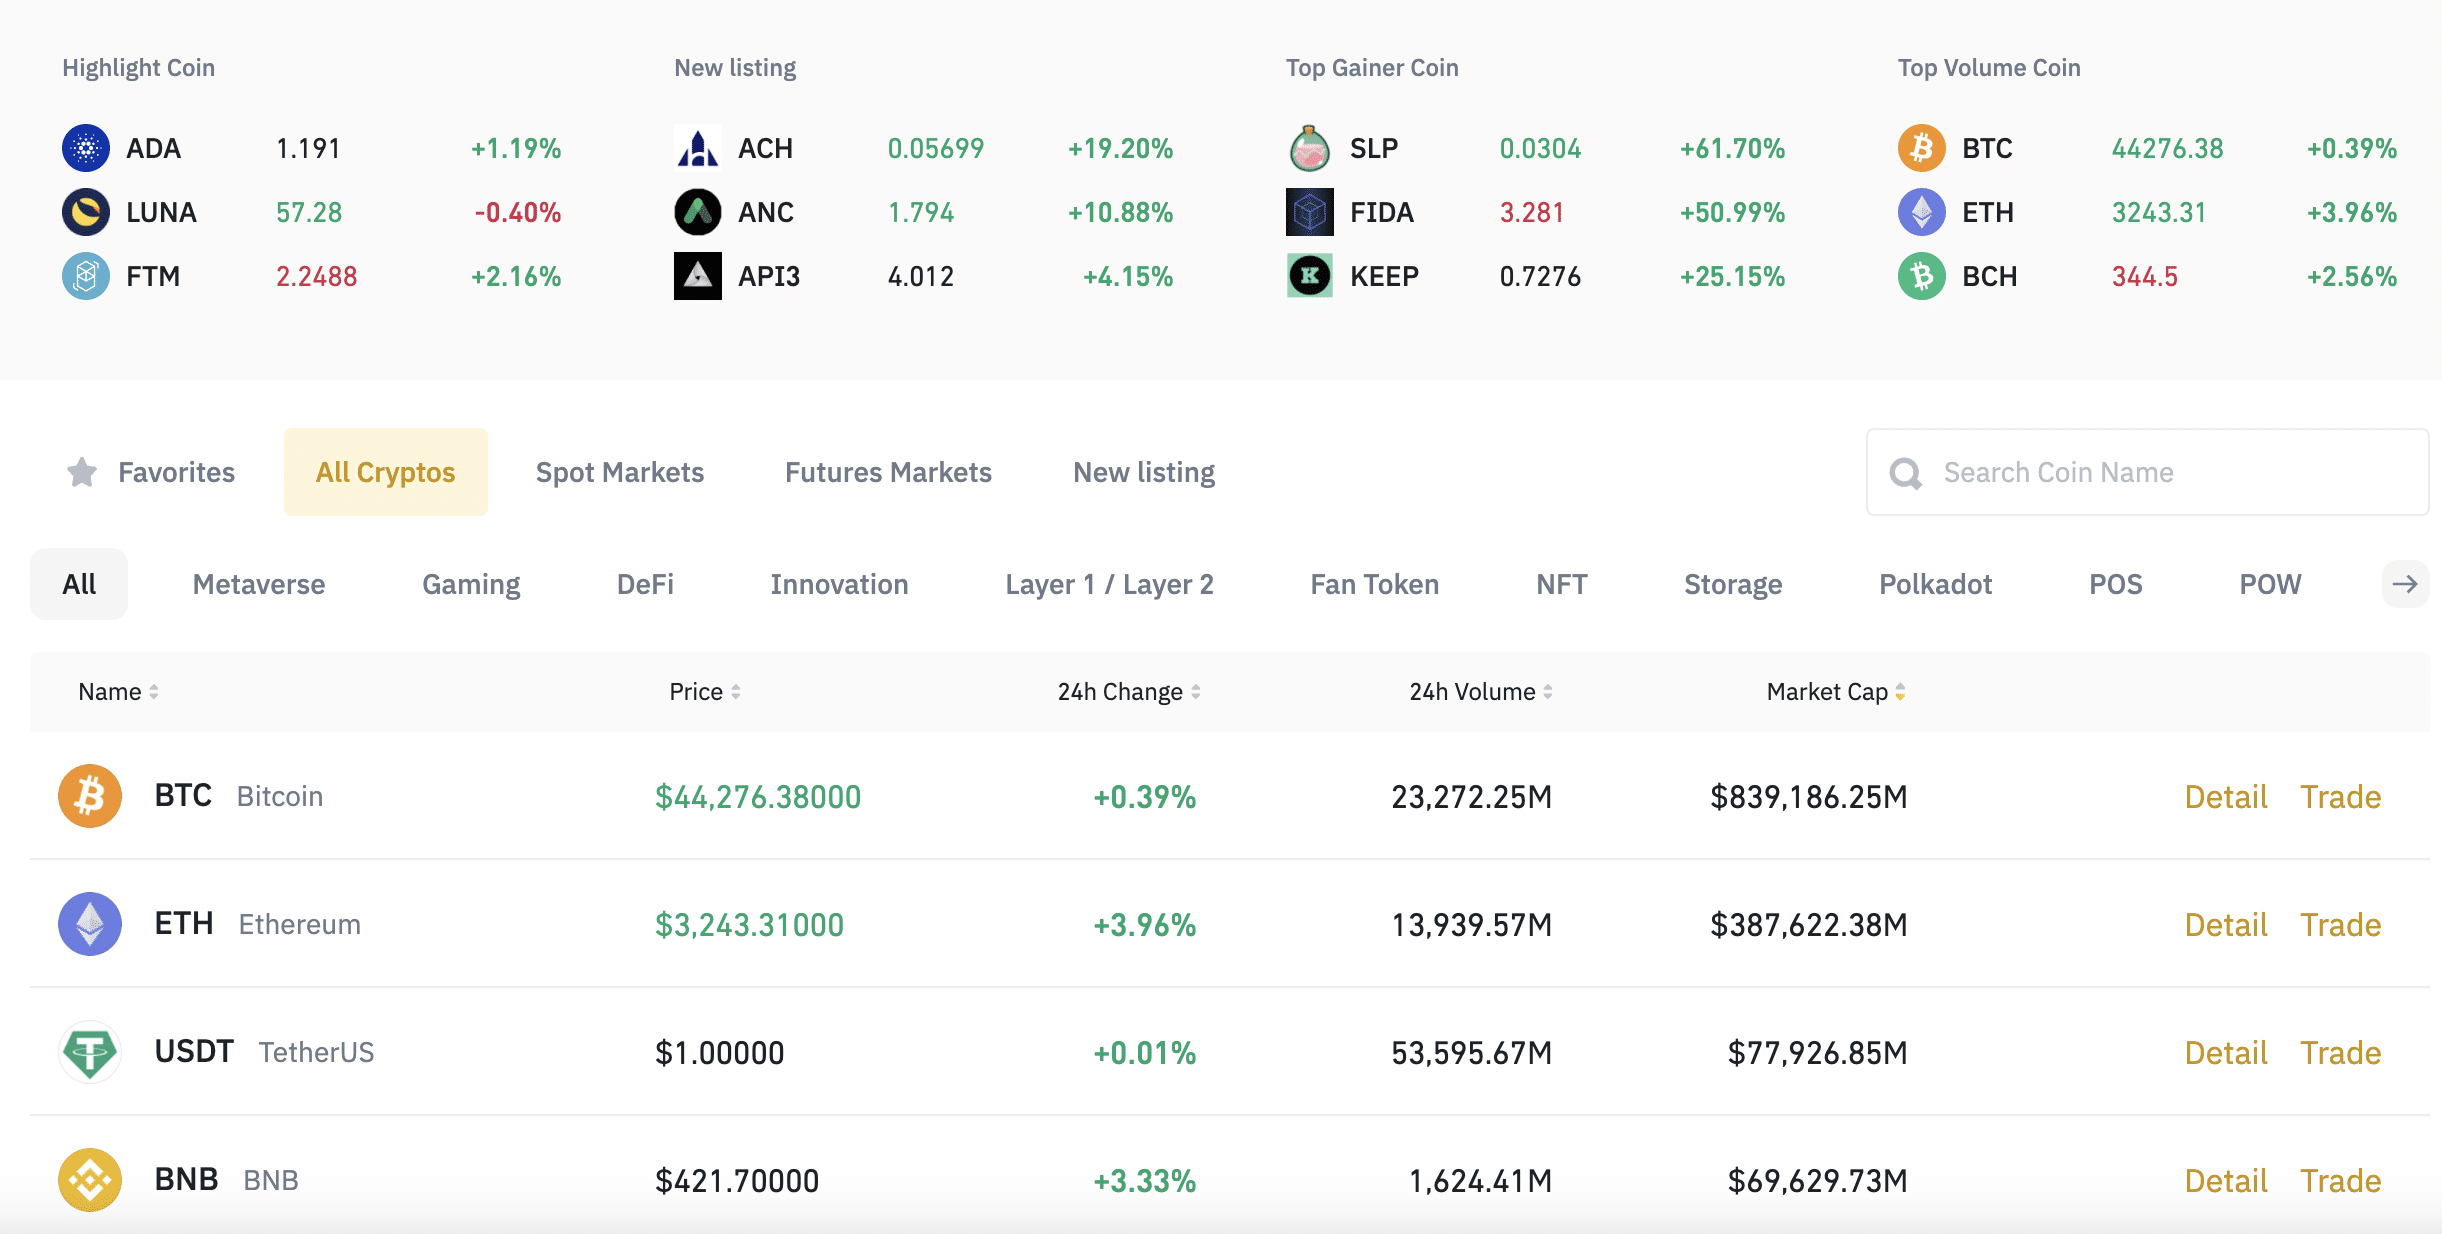The image size is (2442, 1234).
Task: Click the +50.99% change for FIDA
Action: pyautogui.click(x=1732, y=213)
